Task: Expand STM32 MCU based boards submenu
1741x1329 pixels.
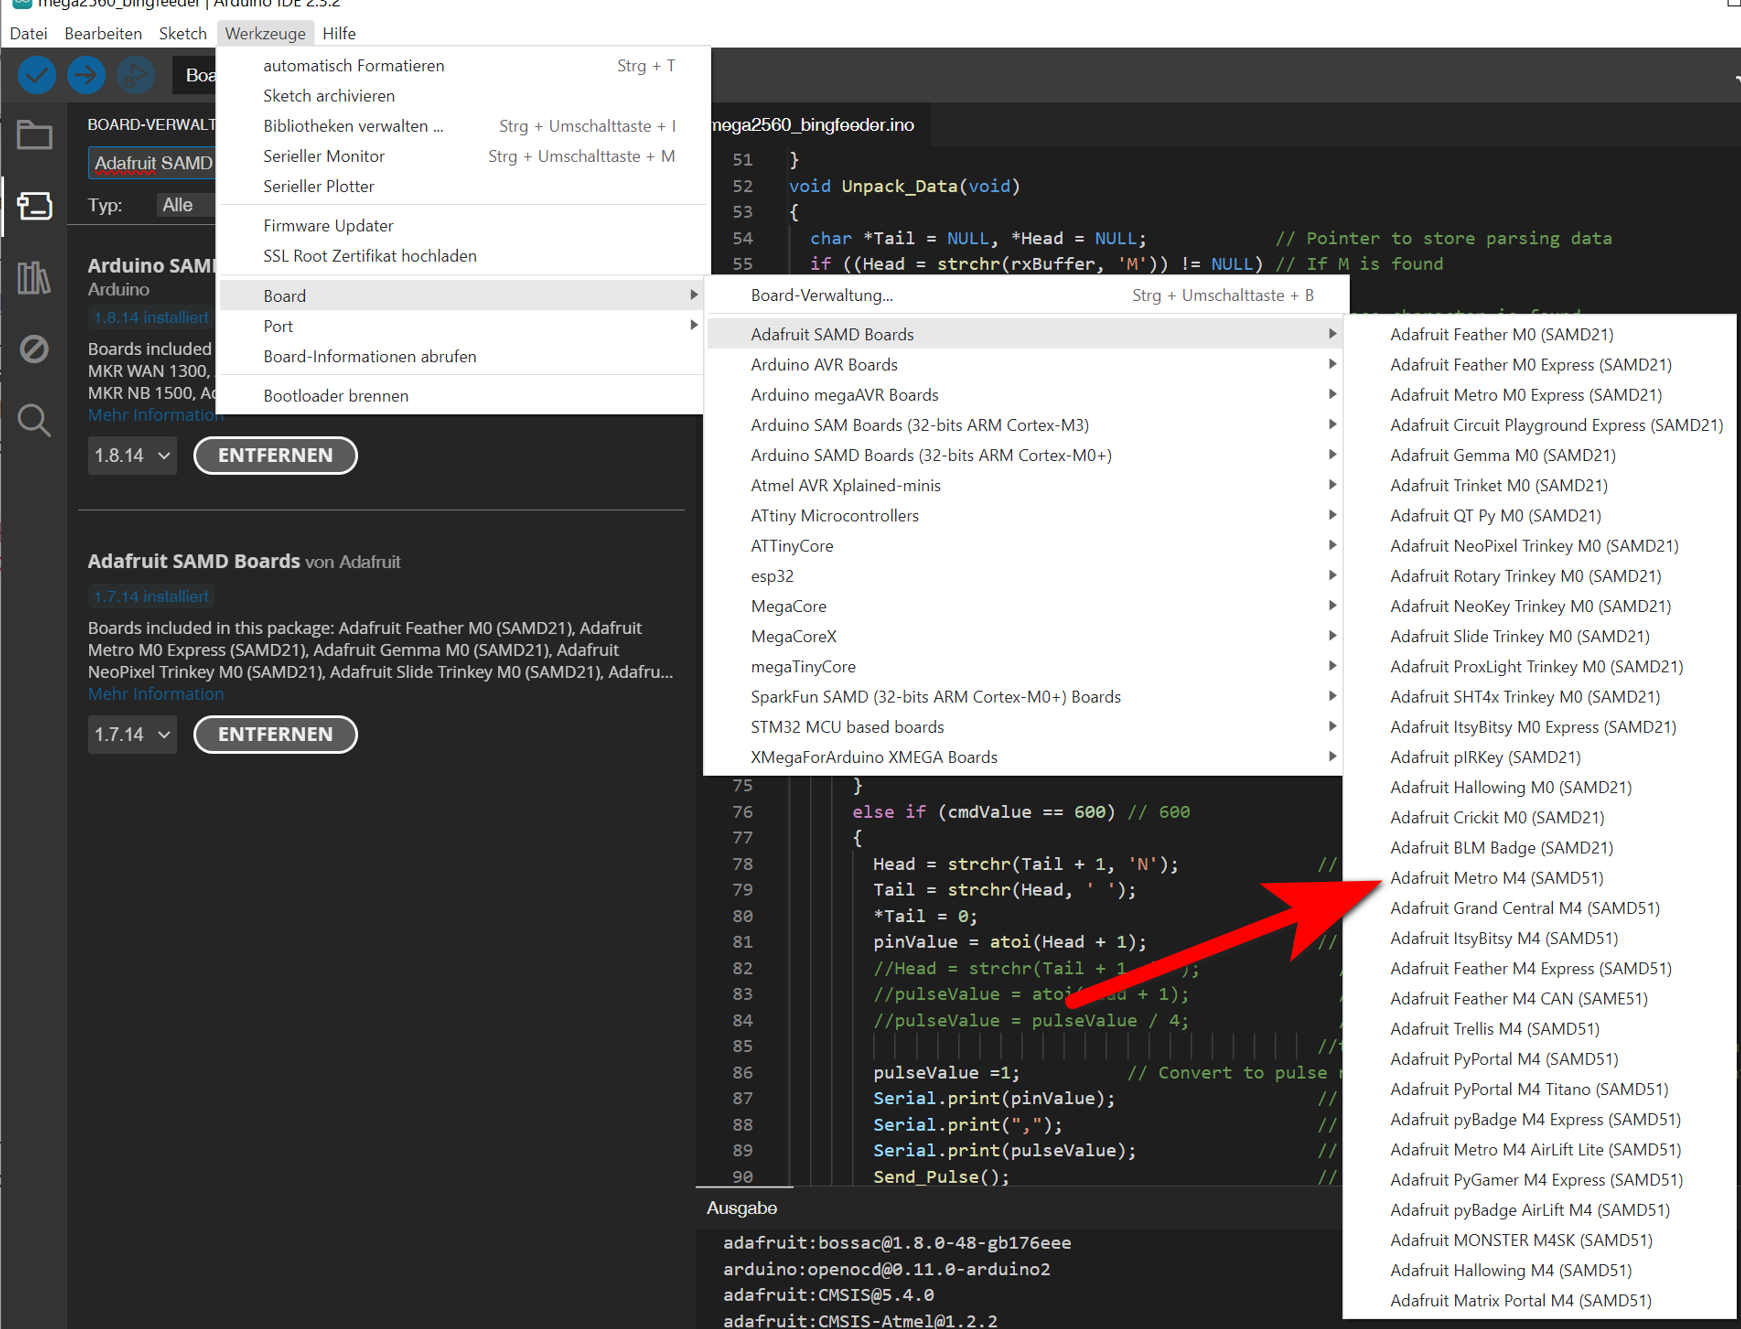Action: click(x=1025, y=727)
